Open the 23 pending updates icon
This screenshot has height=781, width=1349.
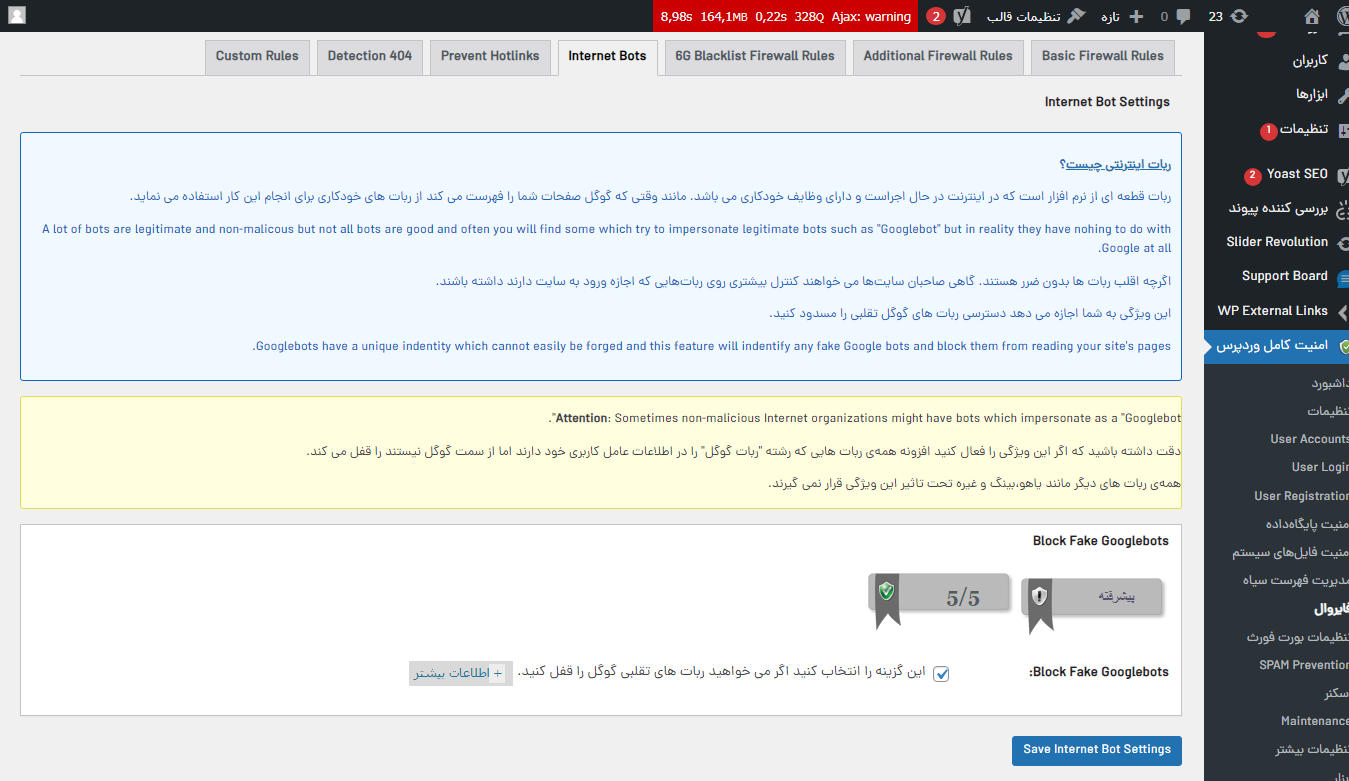pos(1239,16)
